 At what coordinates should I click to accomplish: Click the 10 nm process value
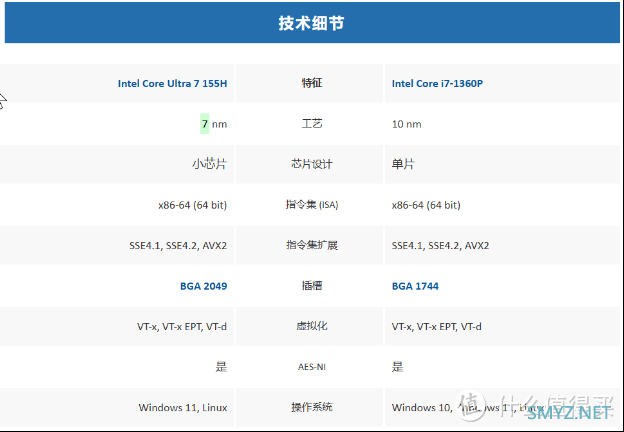(x=406, y=124)
